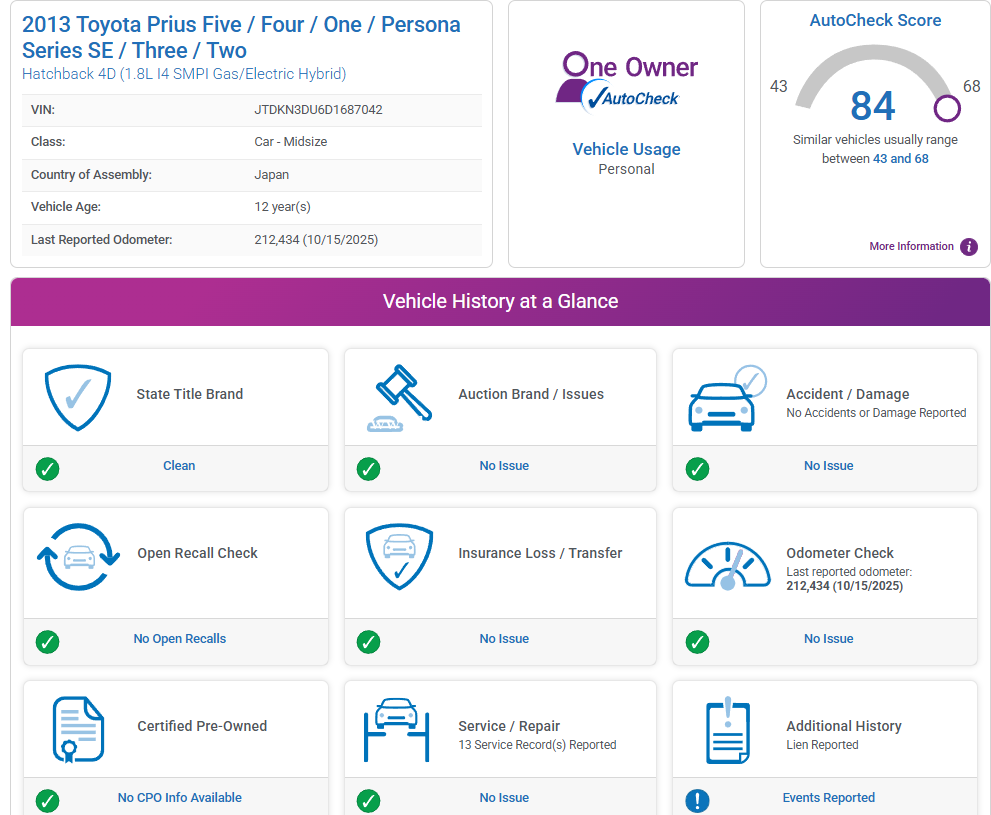The height and width of the screenshot is (815, 991).
Task: Click the One Owner AutoCheck logo
Action: pyautogui.click(x=626, y=80)
